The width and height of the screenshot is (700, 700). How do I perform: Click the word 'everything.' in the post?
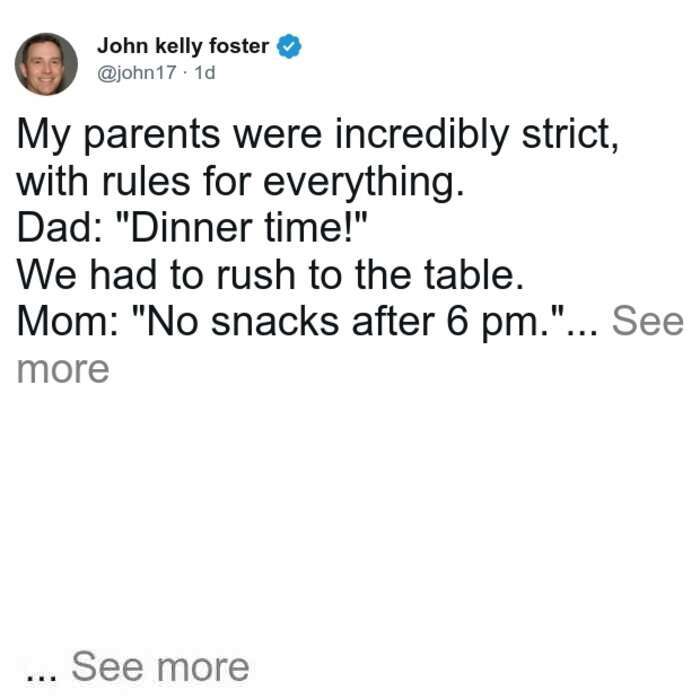pos(364,183)
